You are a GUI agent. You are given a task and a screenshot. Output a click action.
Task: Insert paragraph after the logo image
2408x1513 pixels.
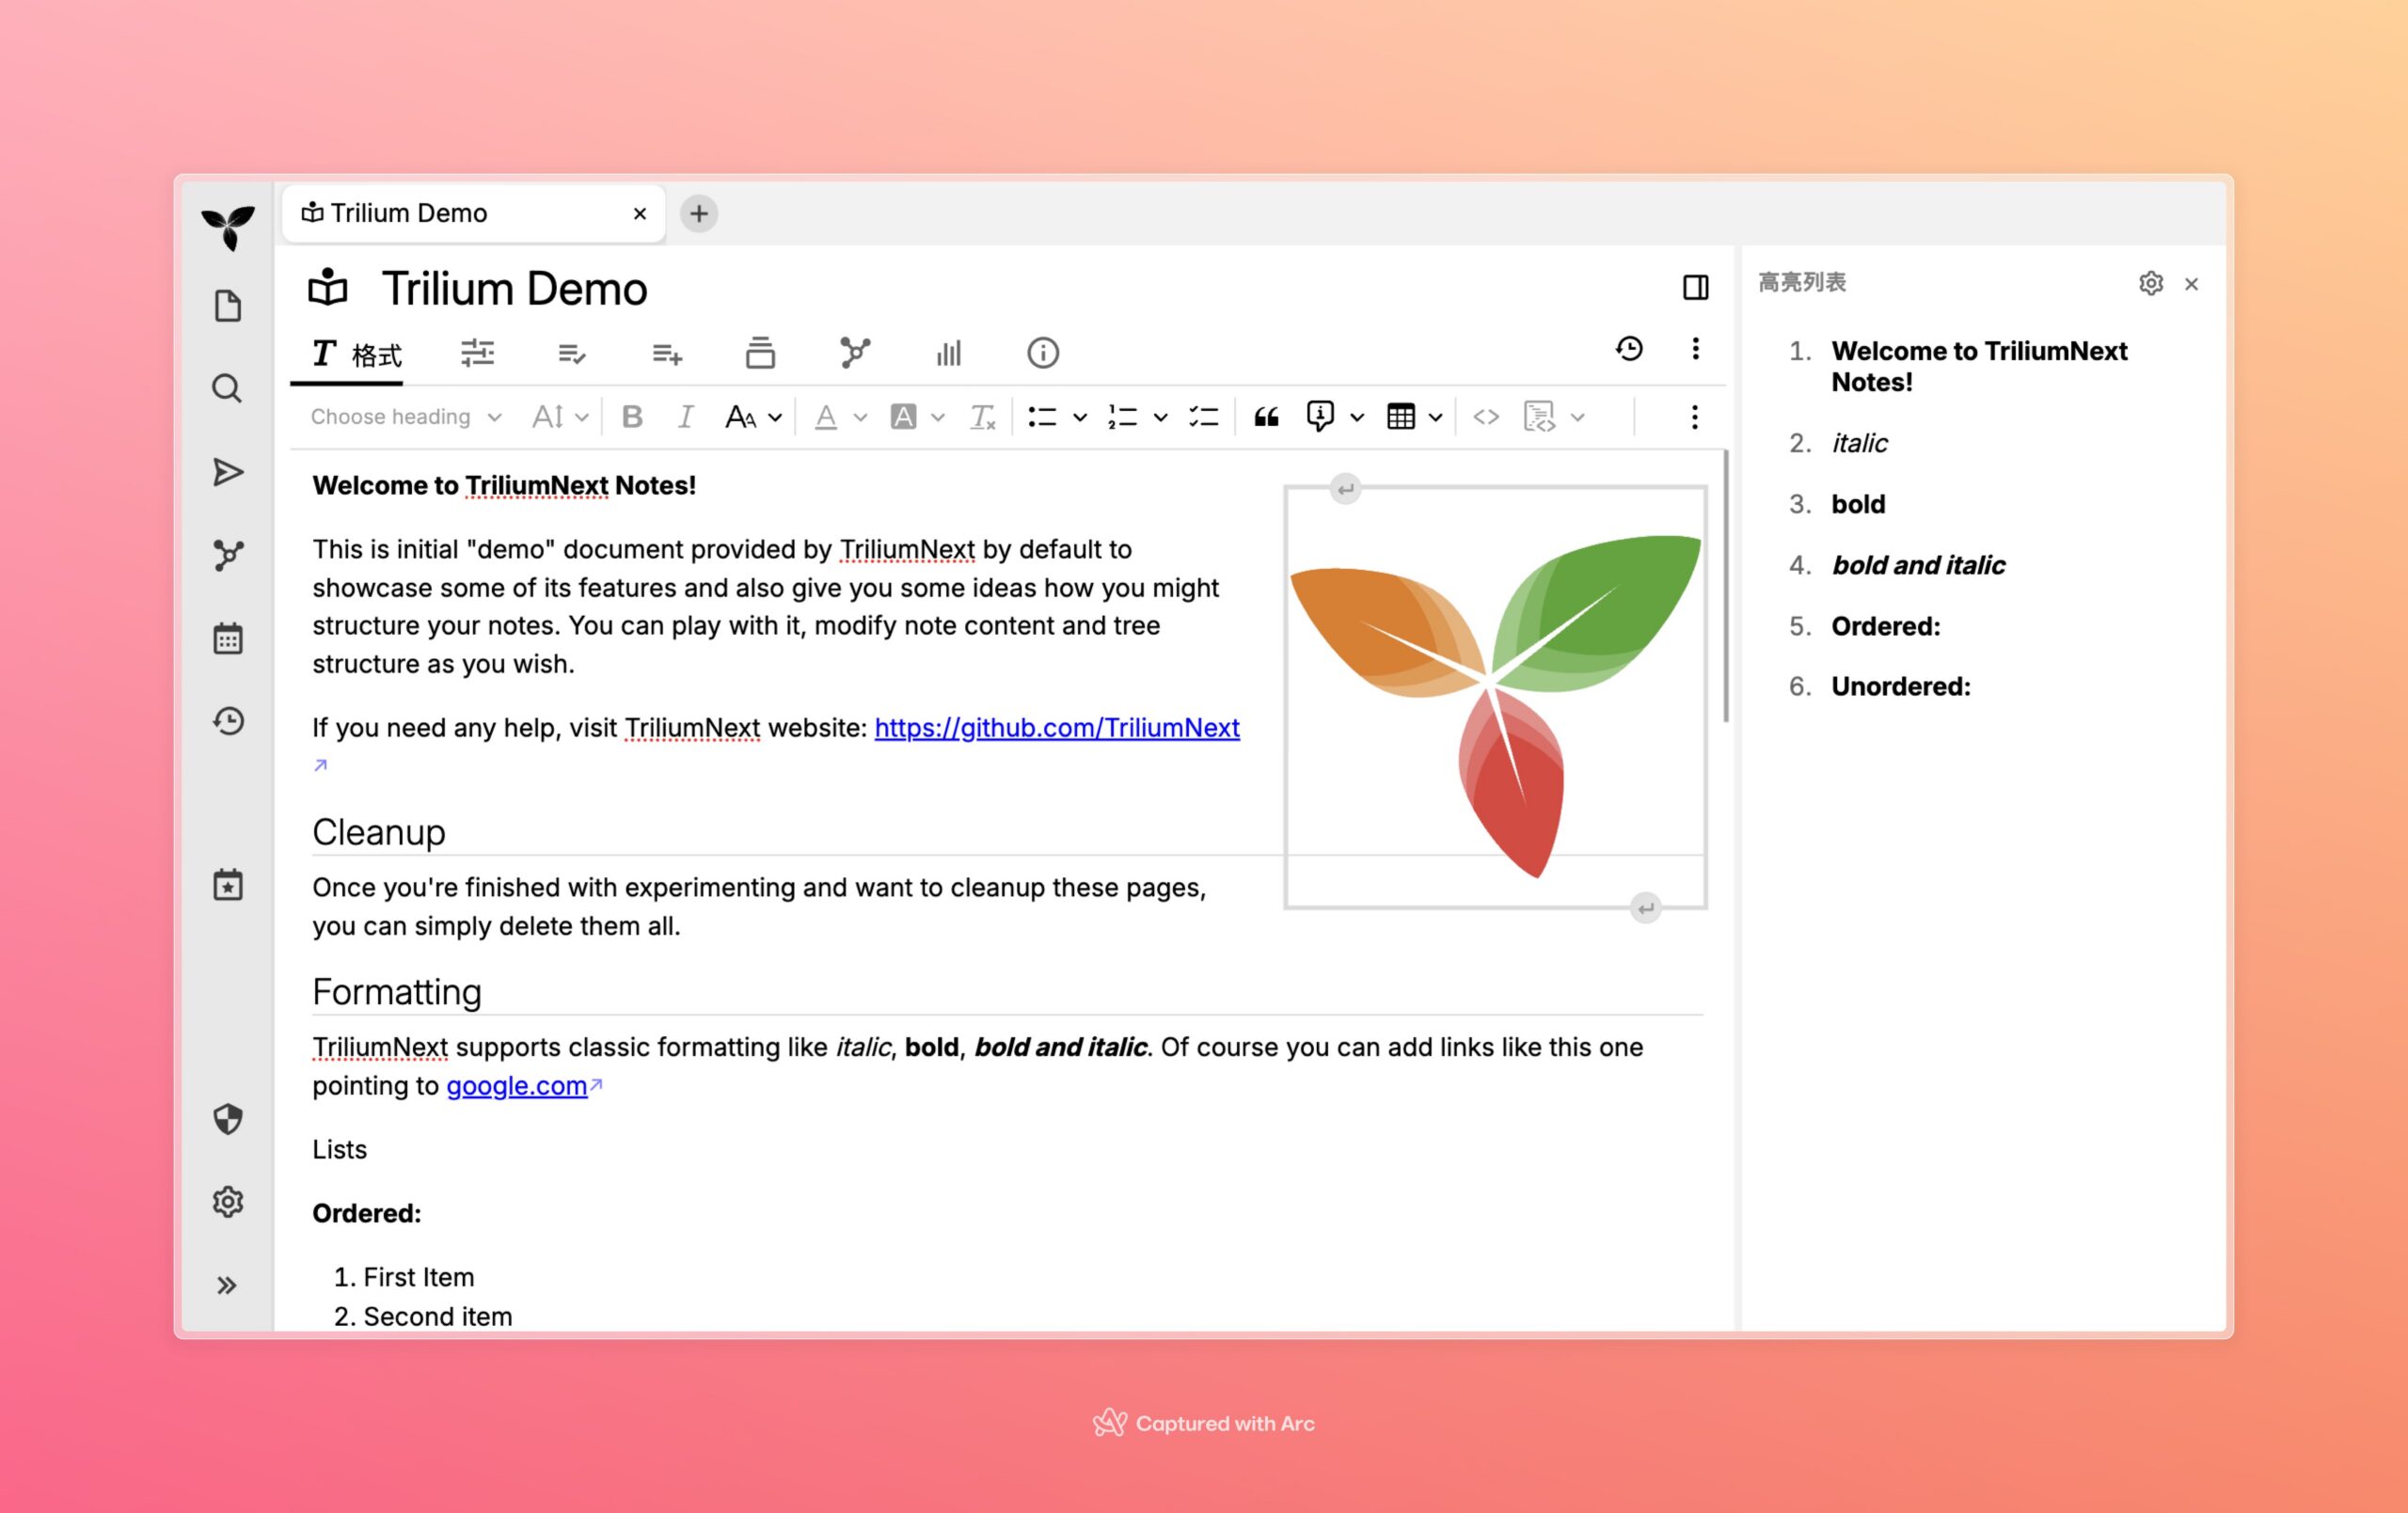pos(1646,908)
